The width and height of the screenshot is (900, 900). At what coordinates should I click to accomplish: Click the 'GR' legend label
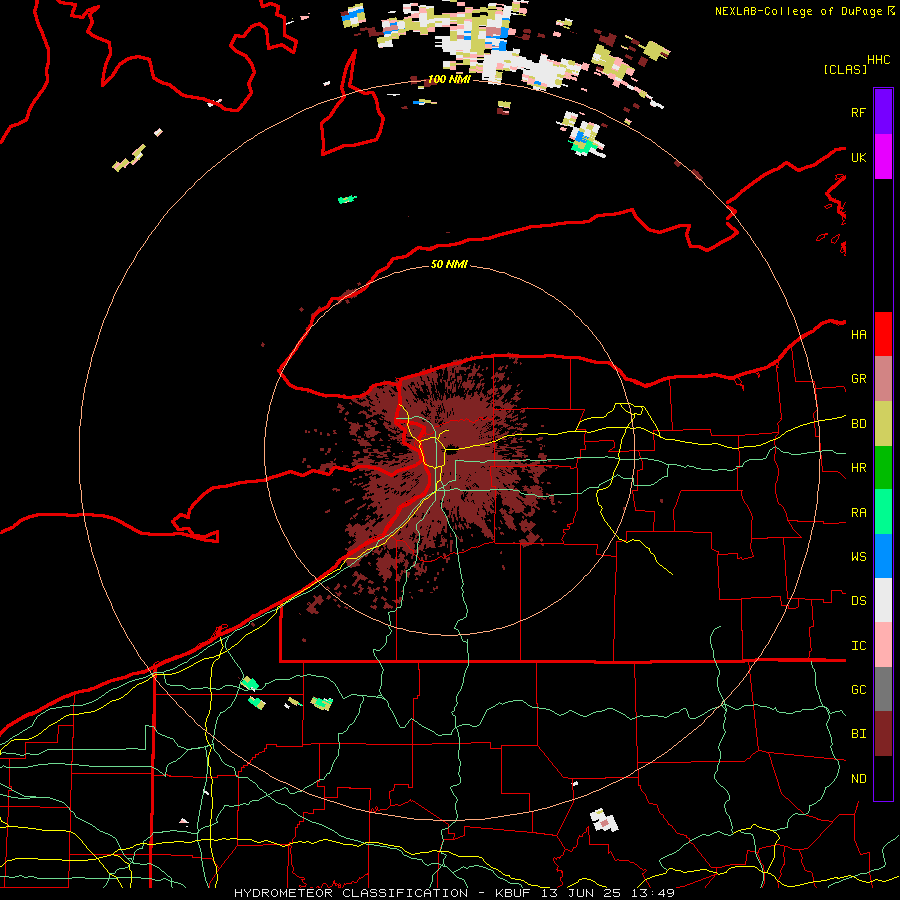(x=859, y=379)
